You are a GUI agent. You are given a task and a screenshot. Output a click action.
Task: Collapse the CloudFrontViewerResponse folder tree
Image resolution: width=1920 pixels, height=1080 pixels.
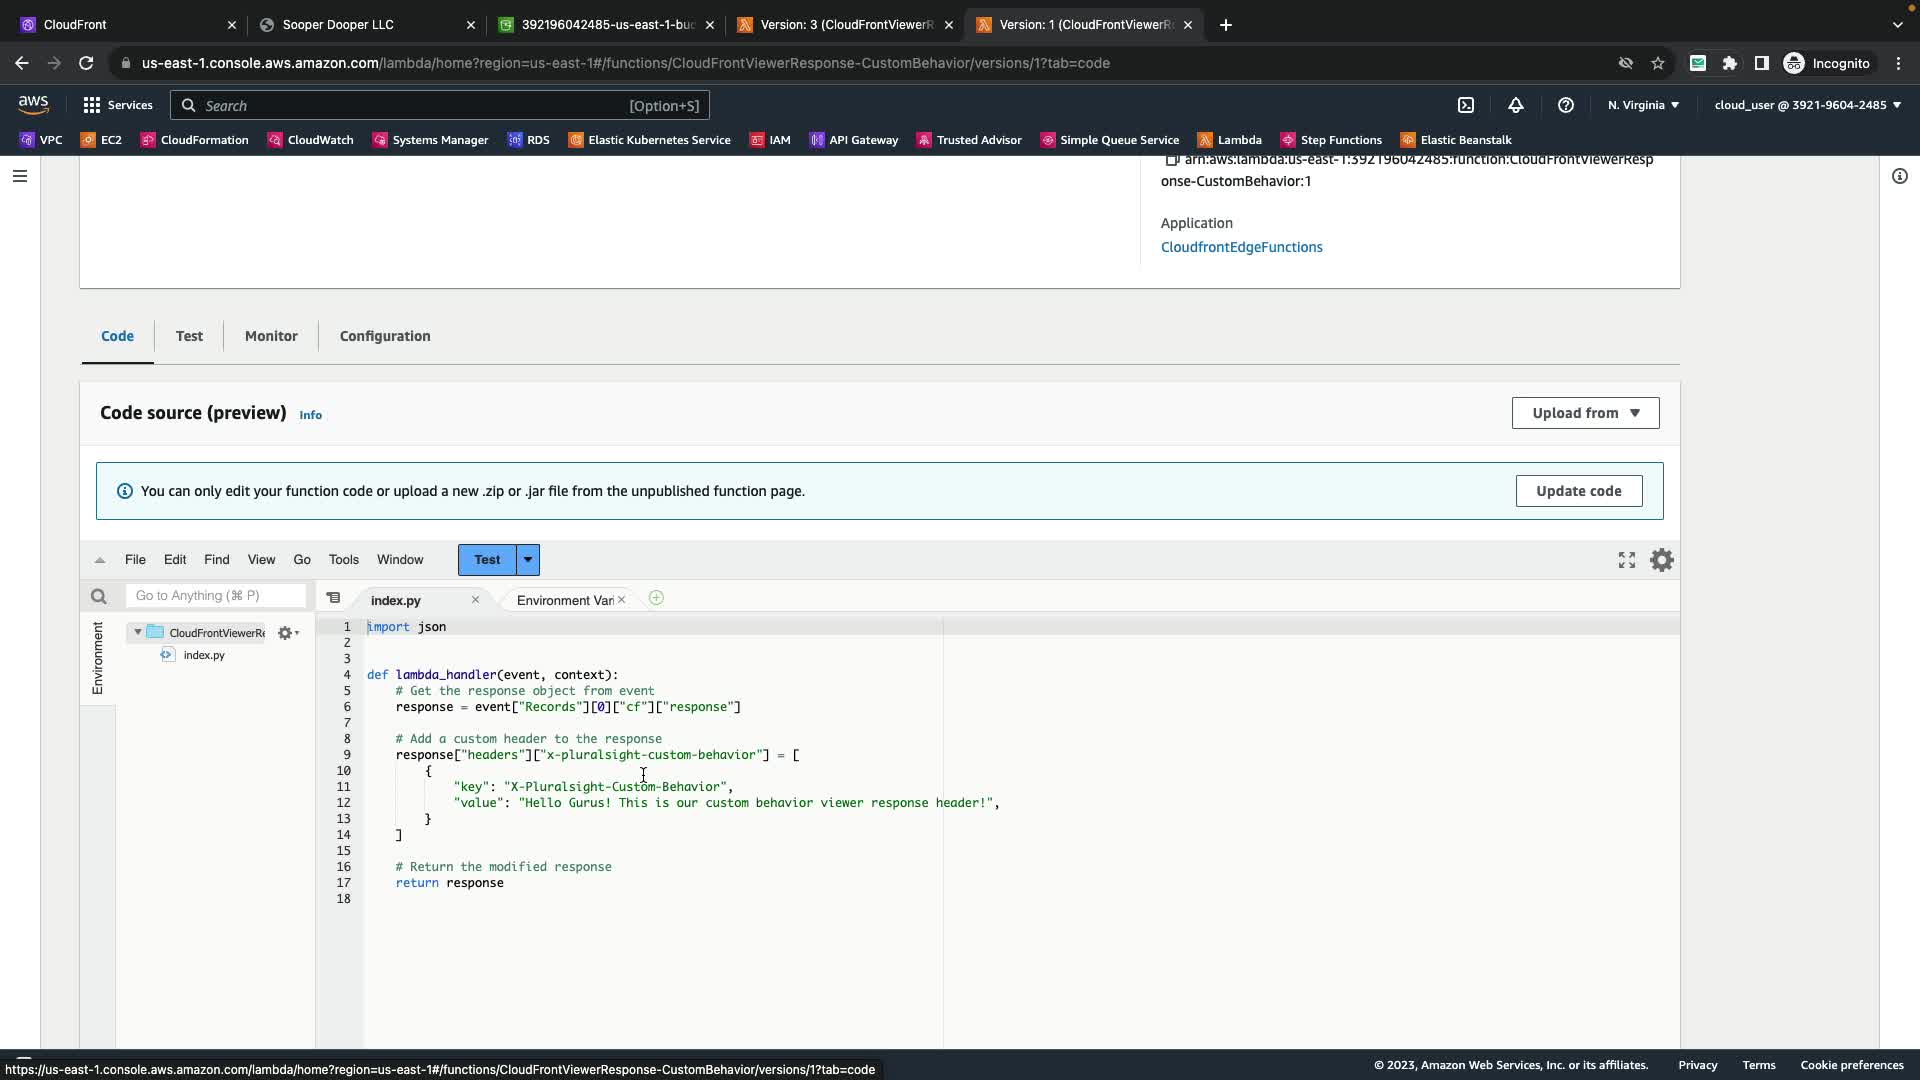(138, 632)
